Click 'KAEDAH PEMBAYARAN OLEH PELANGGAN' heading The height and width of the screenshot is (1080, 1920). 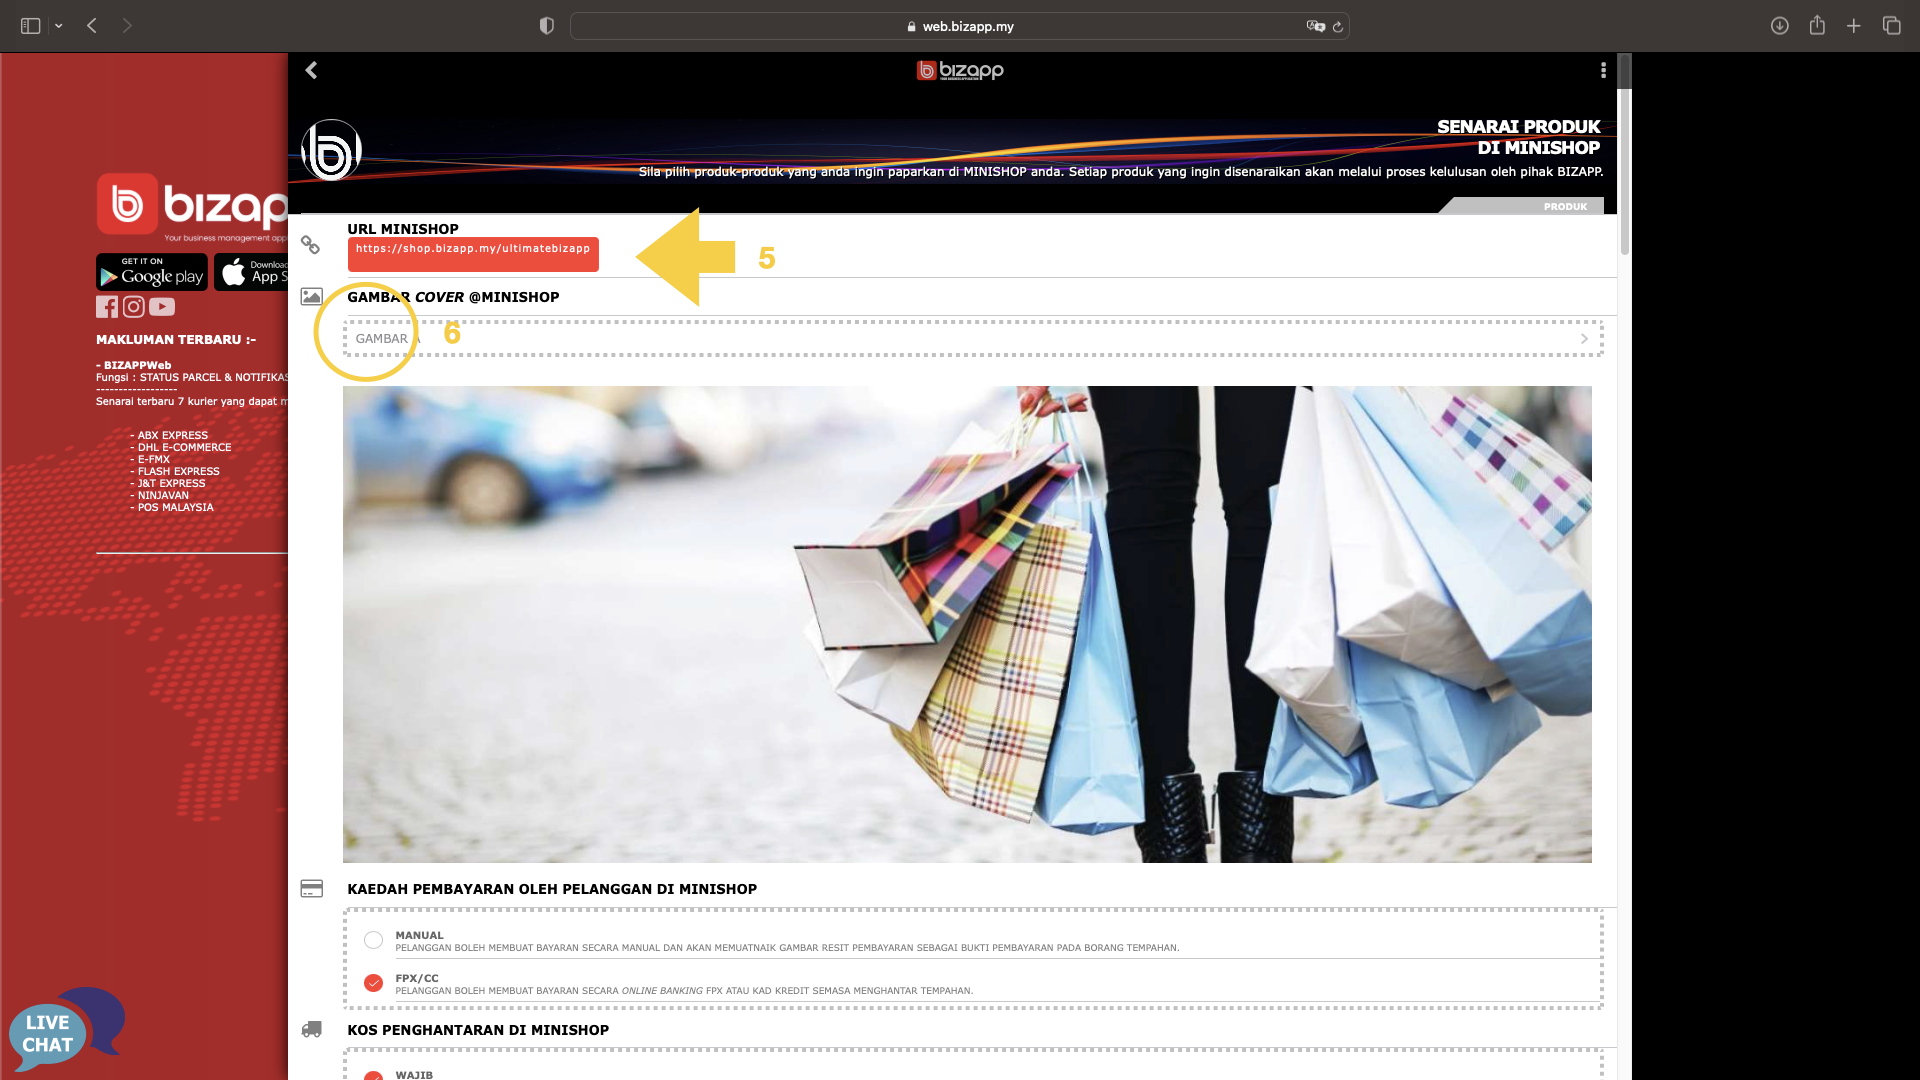pyautogui.click(x=552, y=889)
